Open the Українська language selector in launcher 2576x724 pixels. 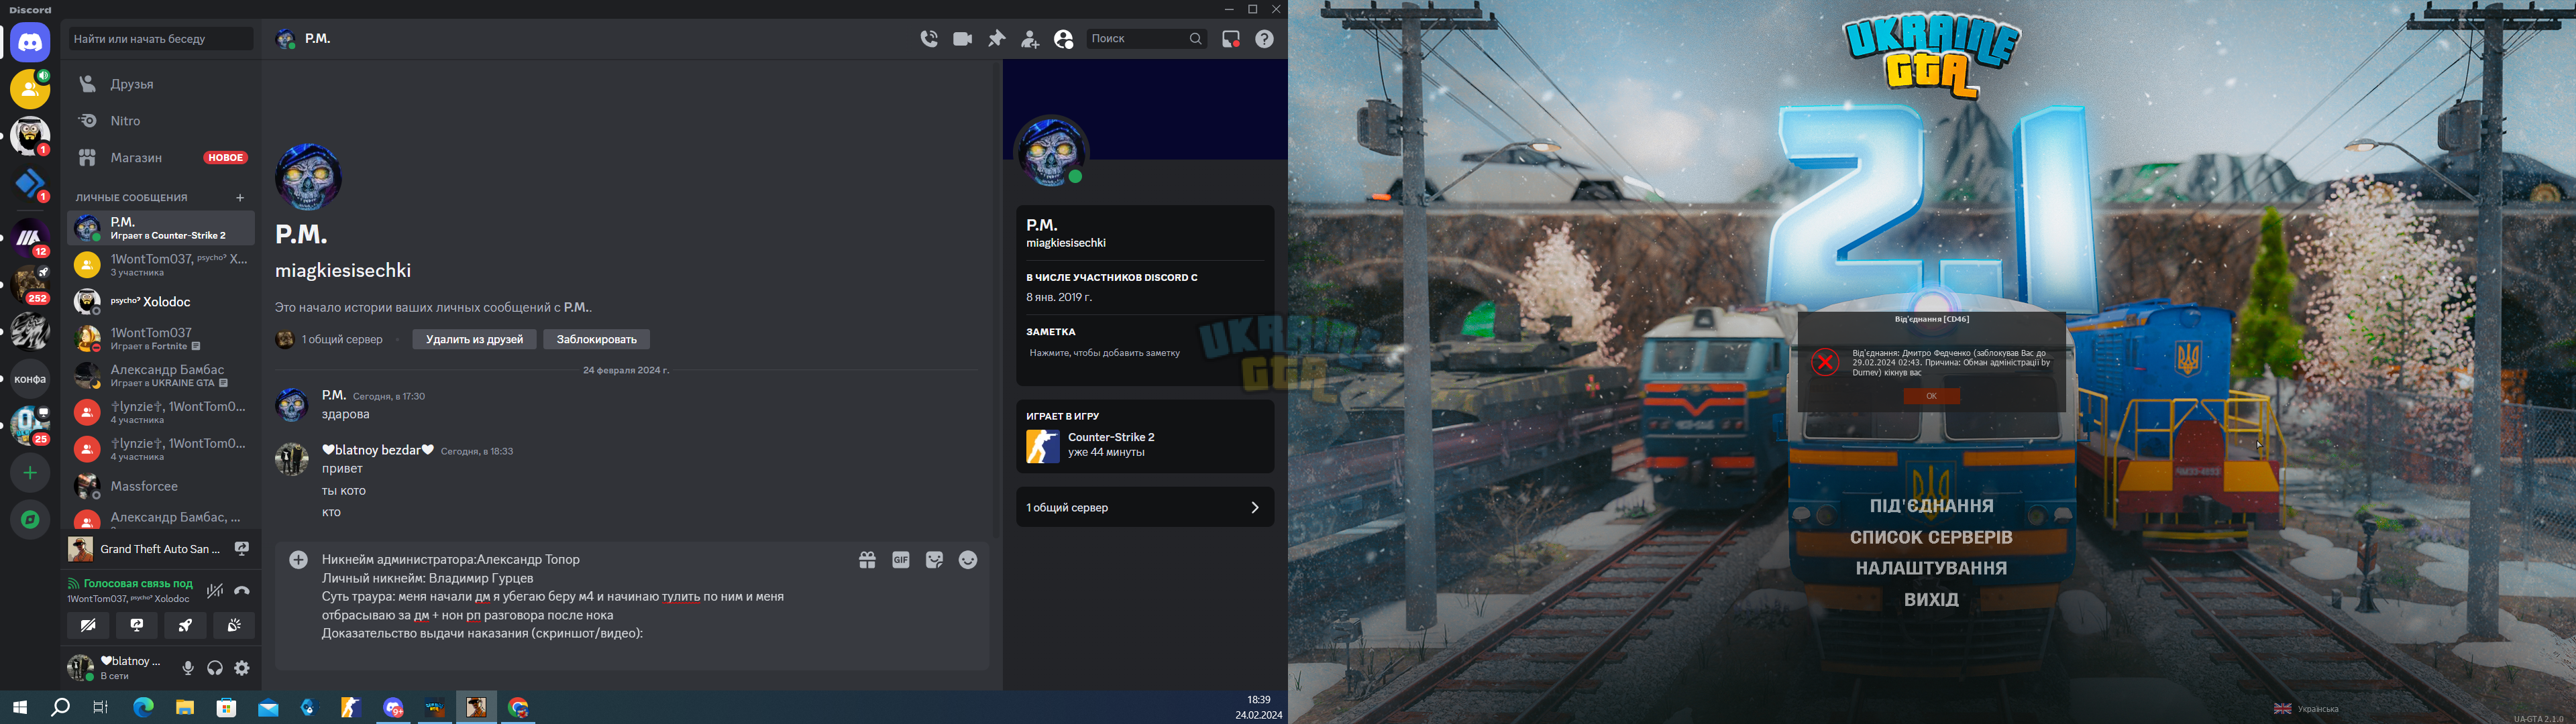click(x=2307, y=709)
